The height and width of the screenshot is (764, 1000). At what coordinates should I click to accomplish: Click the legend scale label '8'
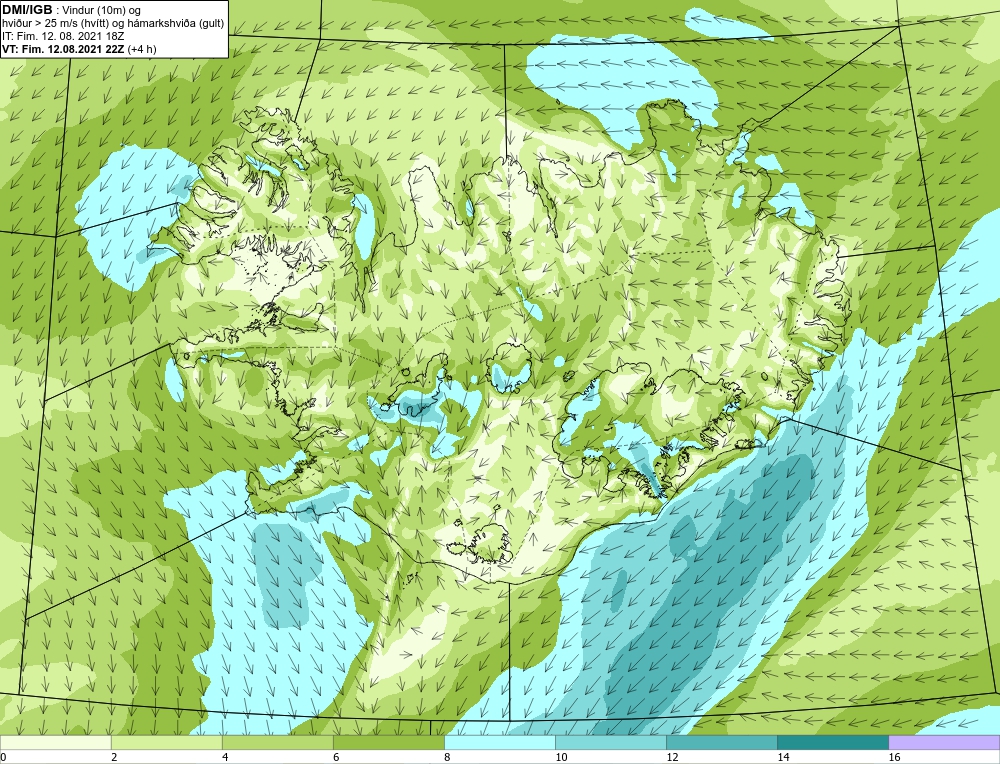tap(447, 757)
